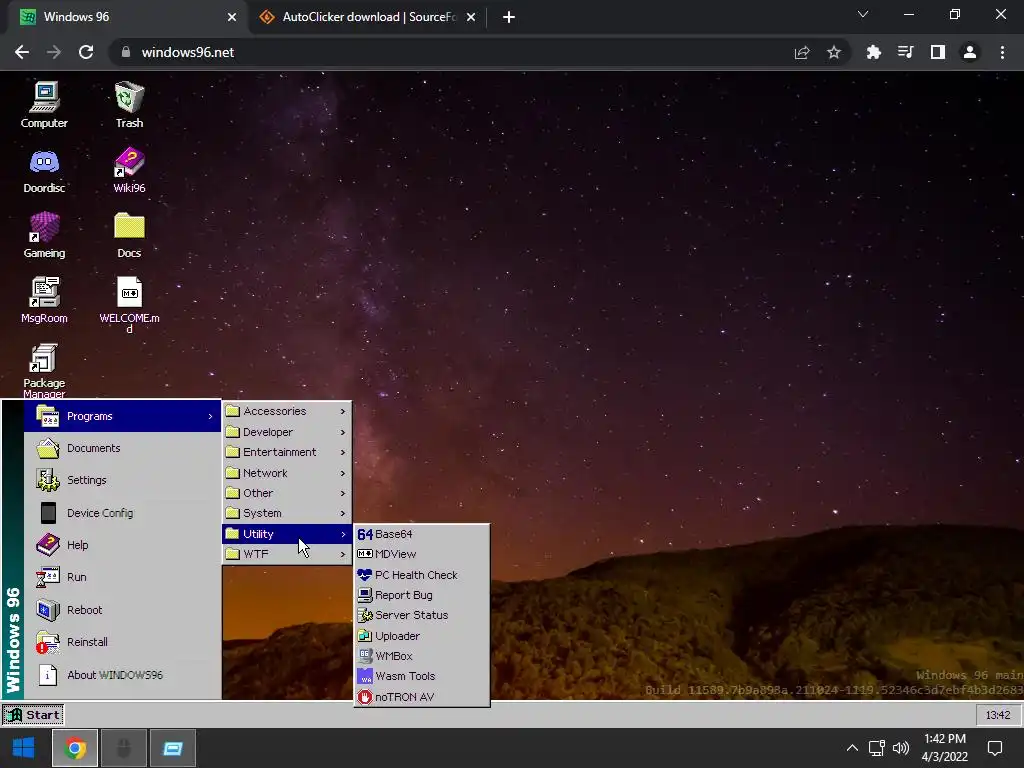
Task: Click the Chrome icon in Windows taskbar
Action: point(75,748)
